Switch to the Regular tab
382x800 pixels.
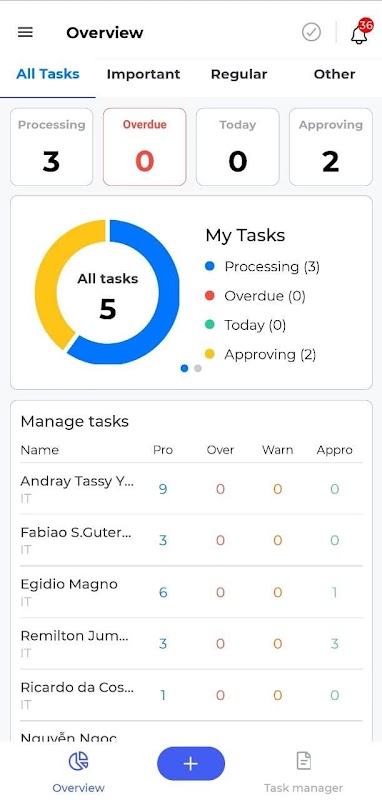[x=239, y=74]
